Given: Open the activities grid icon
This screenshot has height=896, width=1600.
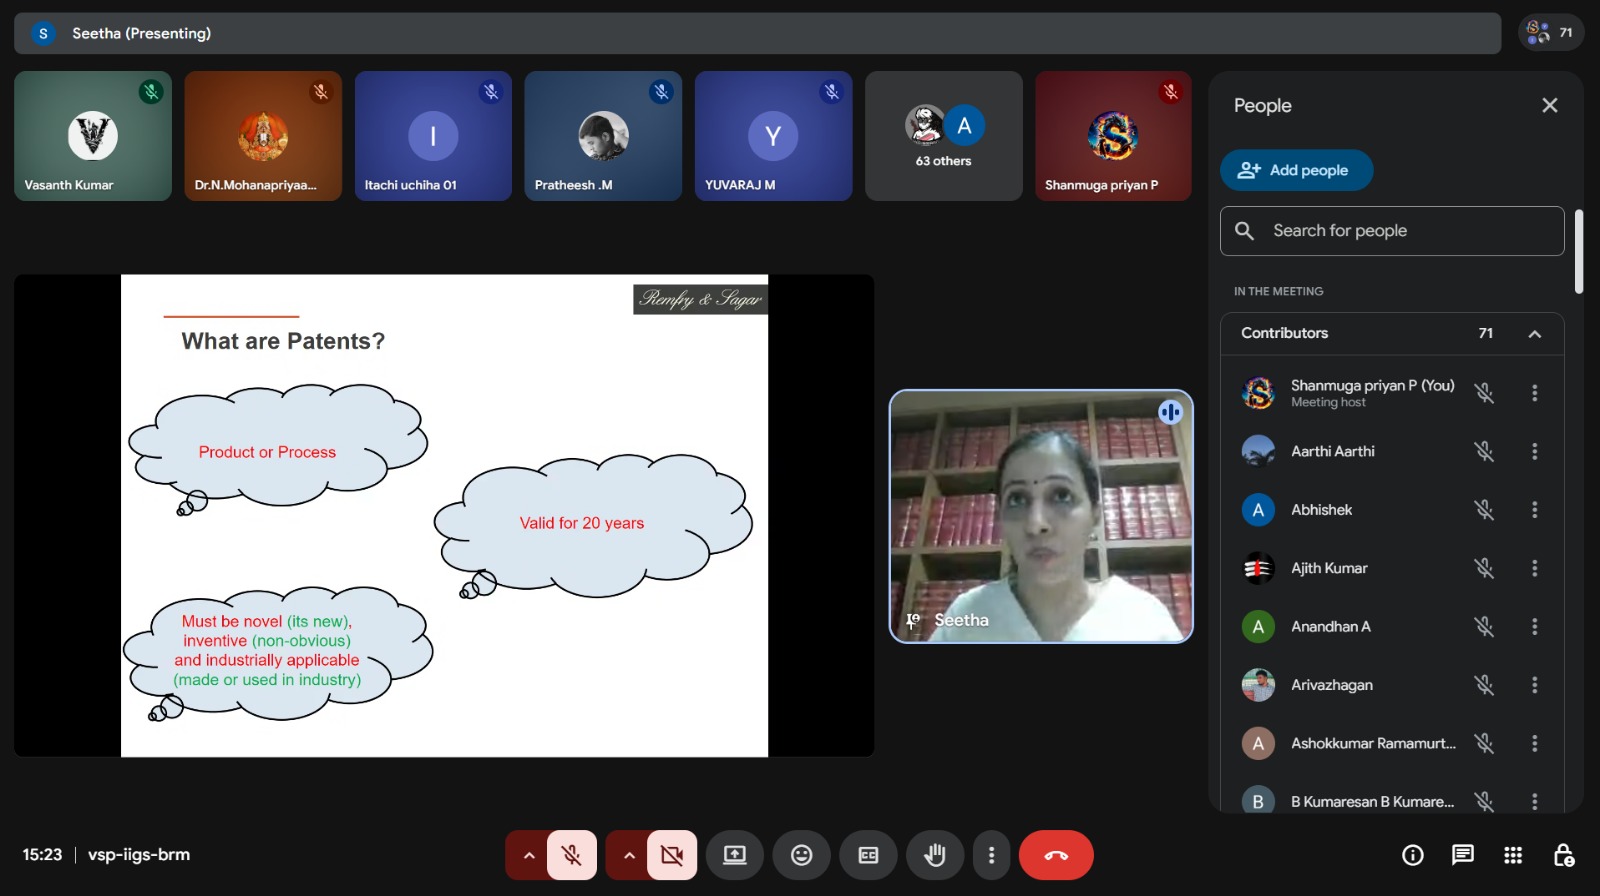Looking at the screenshot, I should (1513, 855).
